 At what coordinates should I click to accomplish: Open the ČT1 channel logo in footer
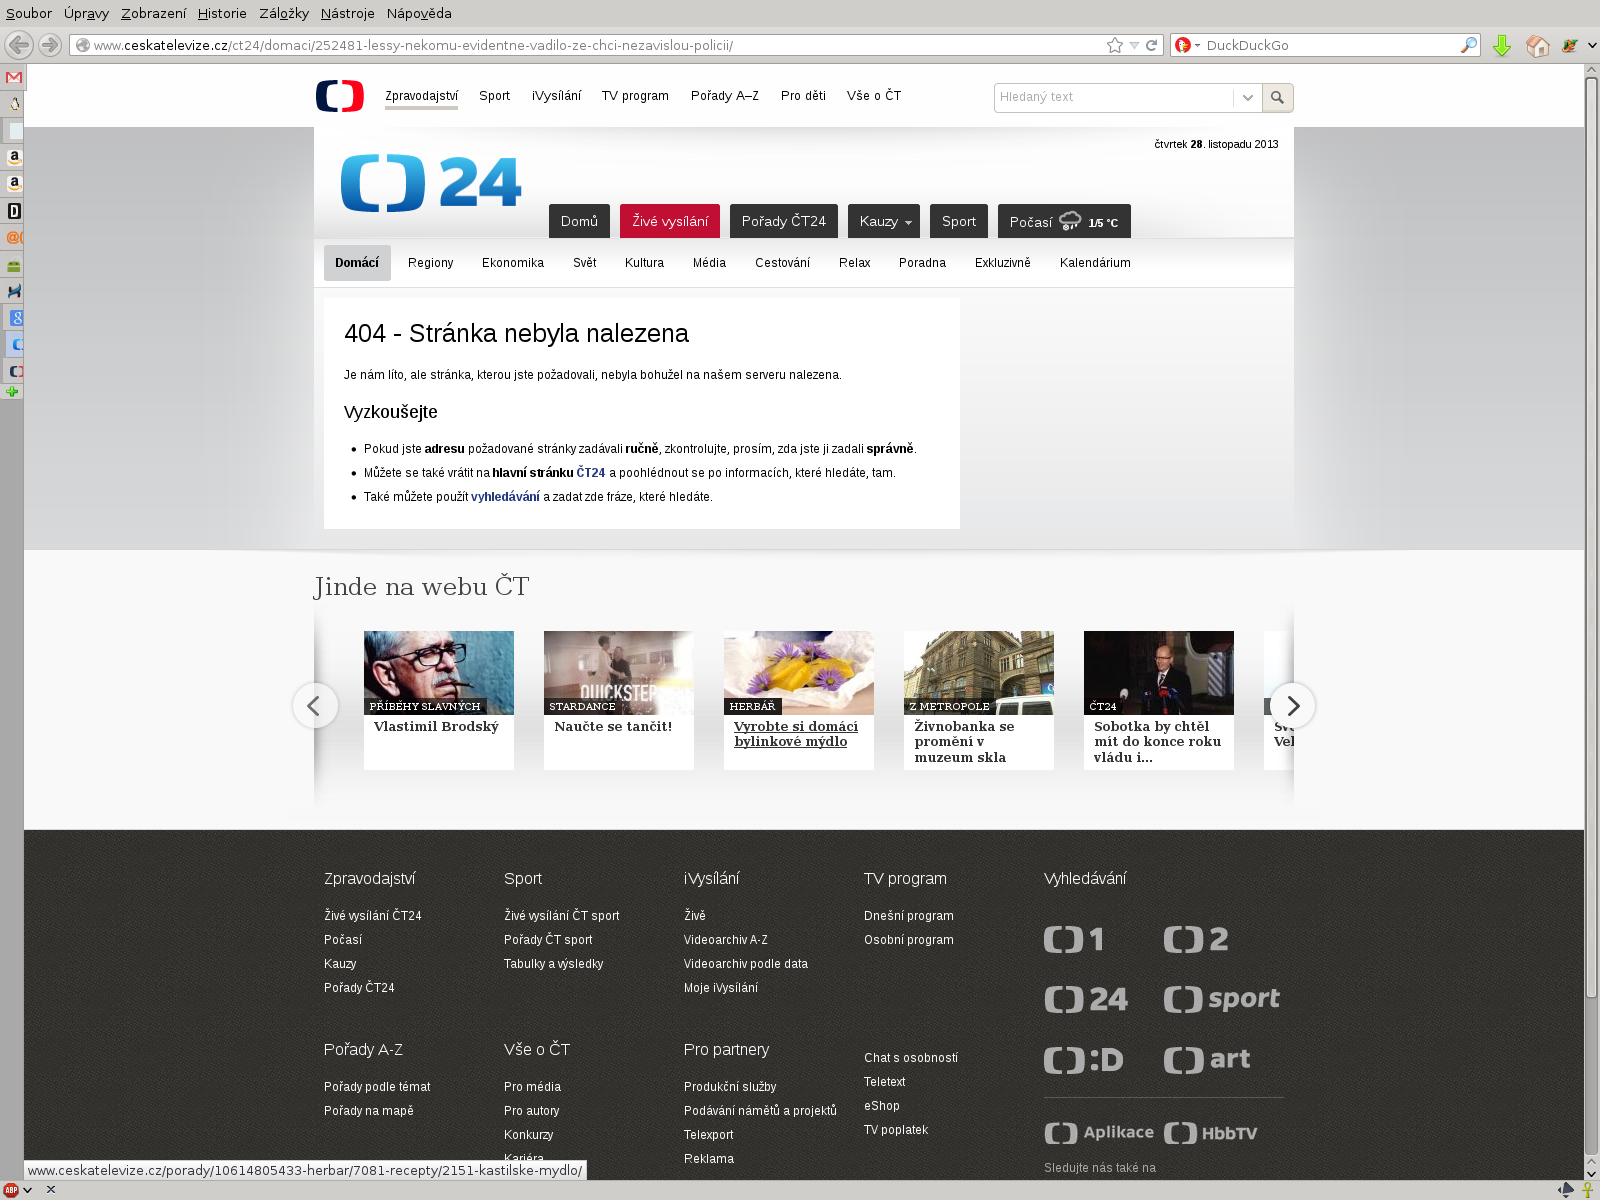1074,939
